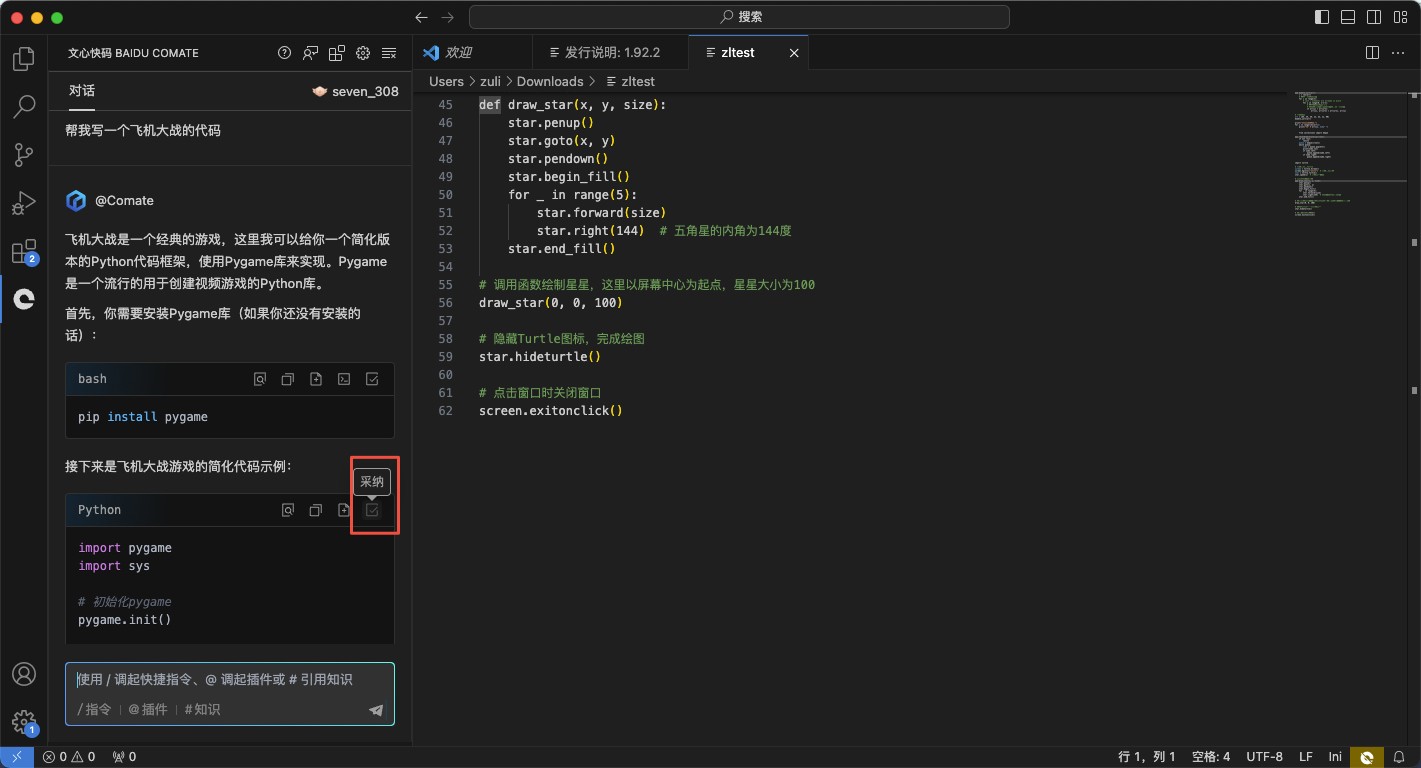Open the Explorer view in activity bar

click(24, 59)
